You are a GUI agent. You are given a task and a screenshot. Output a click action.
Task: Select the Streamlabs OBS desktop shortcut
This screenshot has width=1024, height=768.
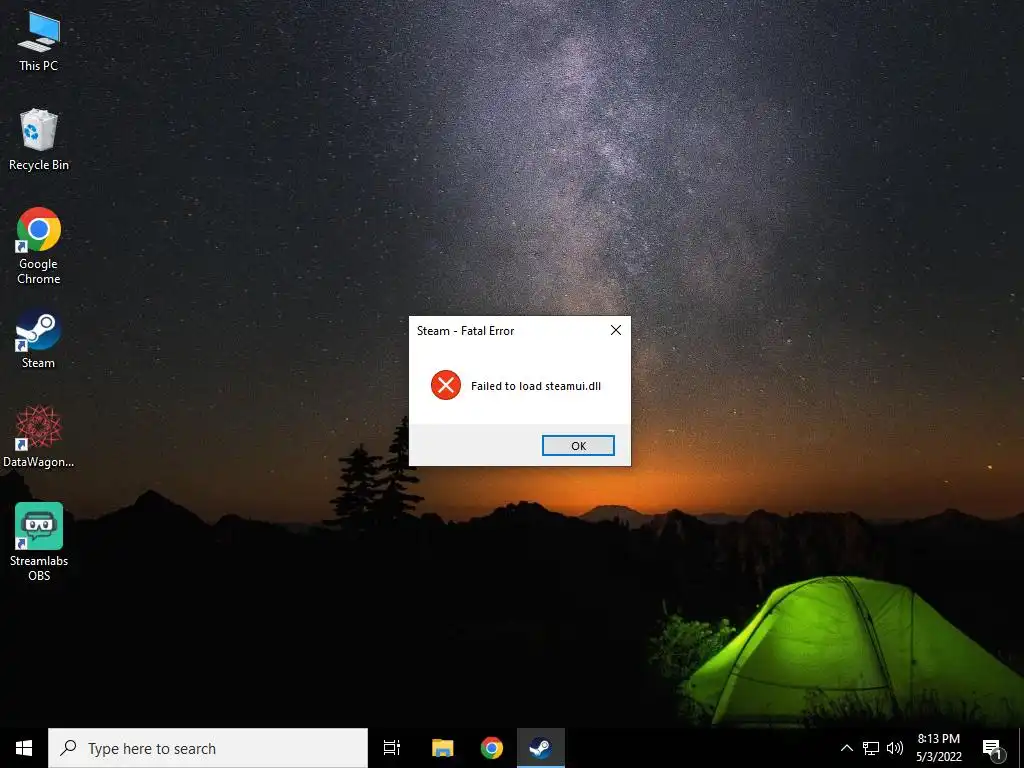(39, 541)
